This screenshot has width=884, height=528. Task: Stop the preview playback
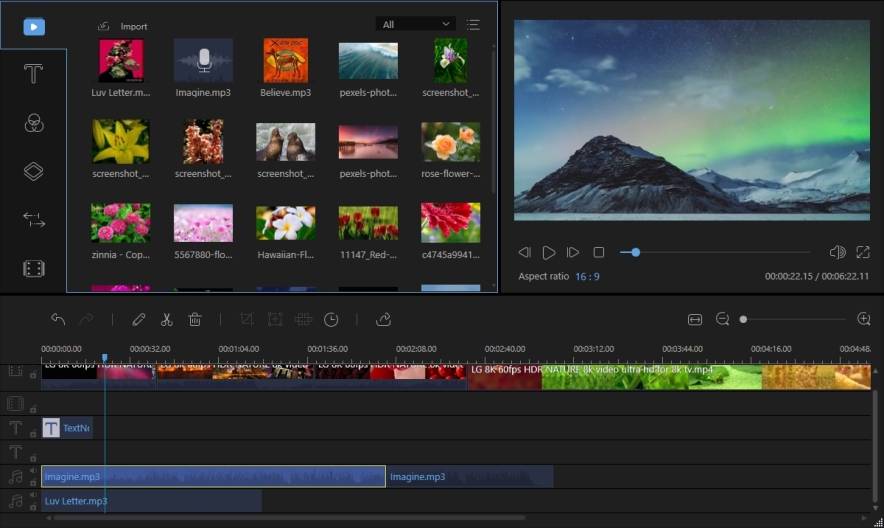(x=598, y=253)
